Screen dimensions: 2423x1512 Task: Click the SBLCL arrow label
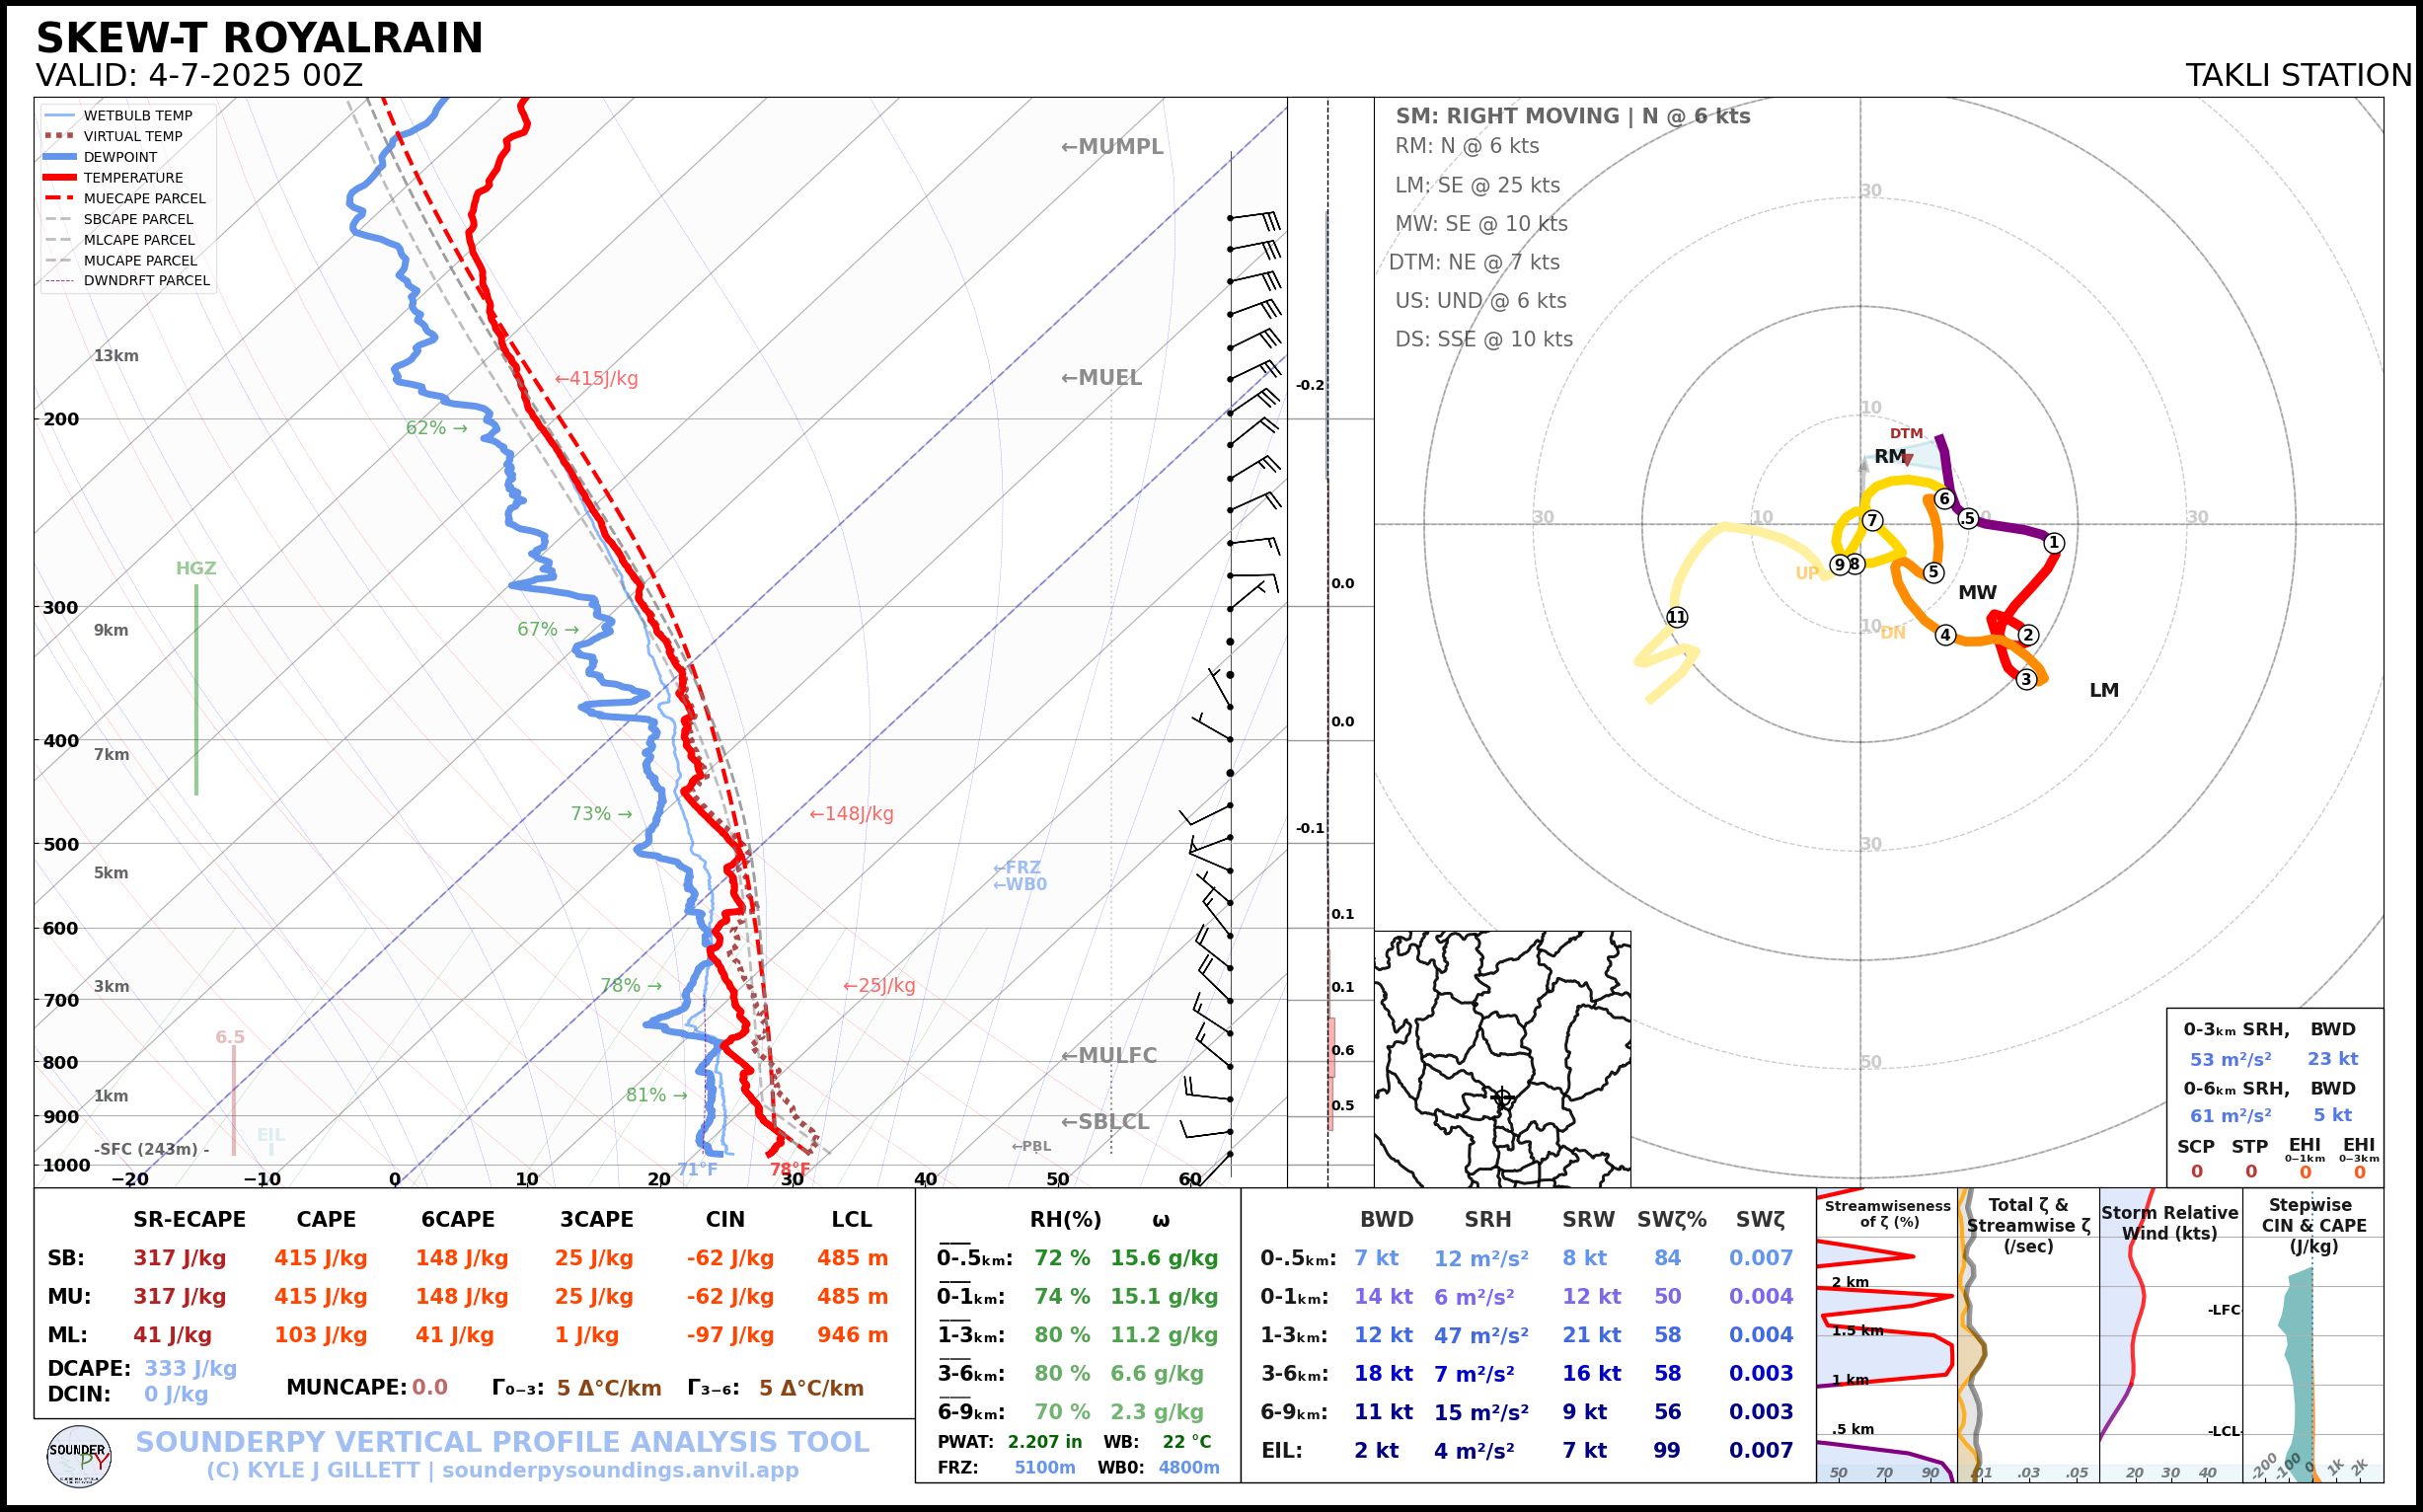click(1104, 1122)
